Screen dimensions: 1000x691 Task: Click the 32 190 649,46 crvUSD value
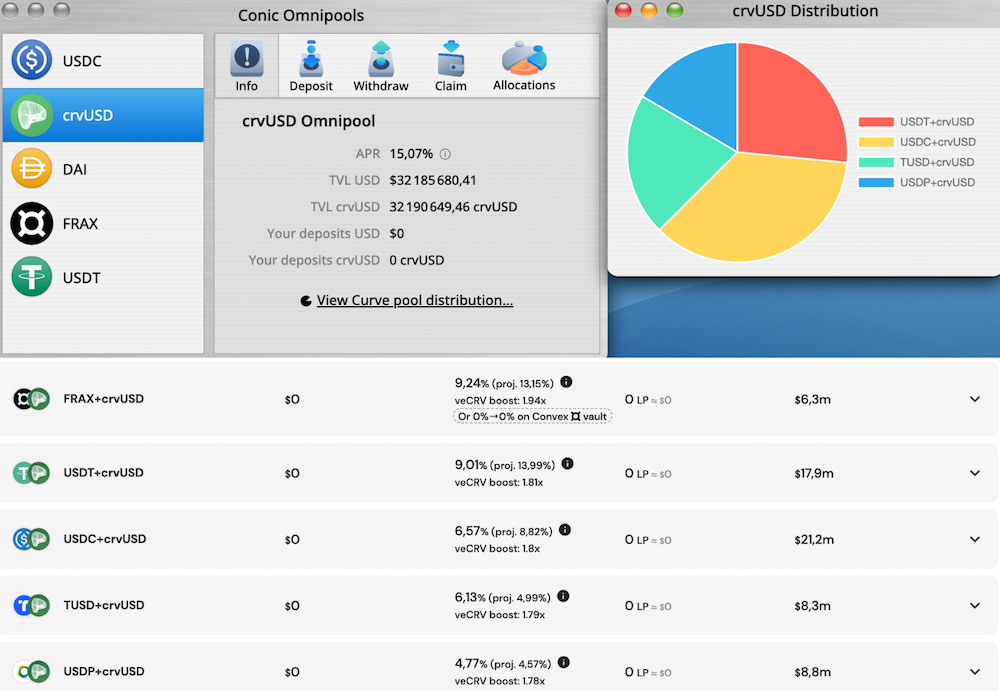point(453,207)
